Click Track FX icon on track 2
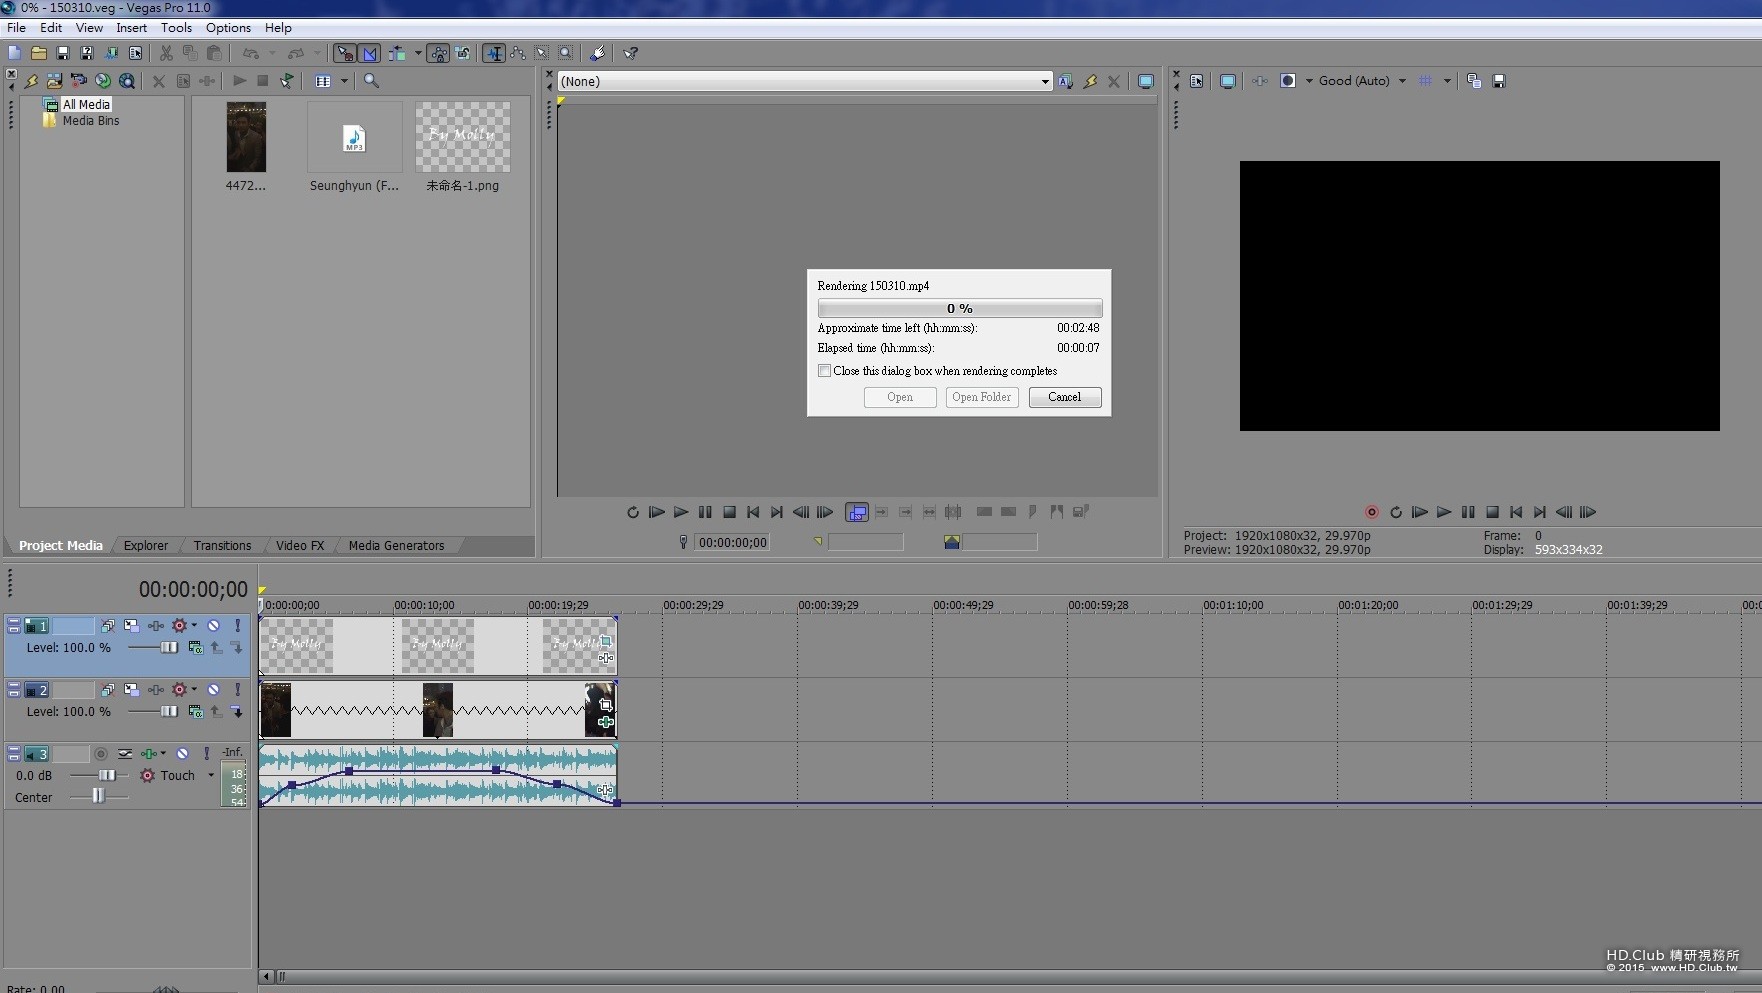Viewport: 1762px width, 993px height. coord(156,690)
